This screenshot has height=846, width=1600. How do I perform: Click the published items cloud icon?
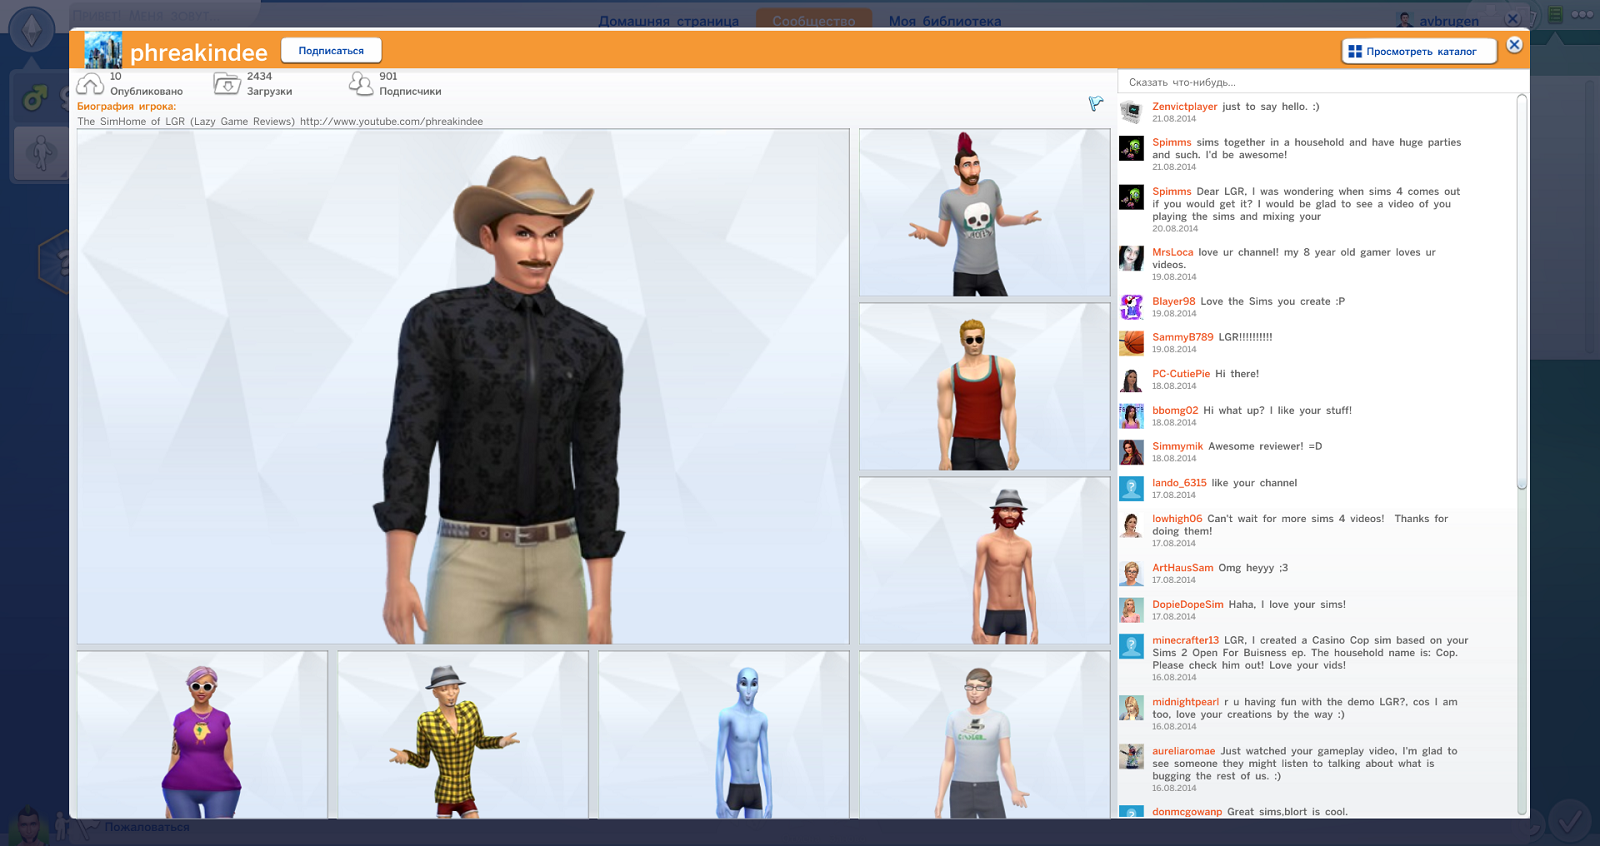point(91,84)
